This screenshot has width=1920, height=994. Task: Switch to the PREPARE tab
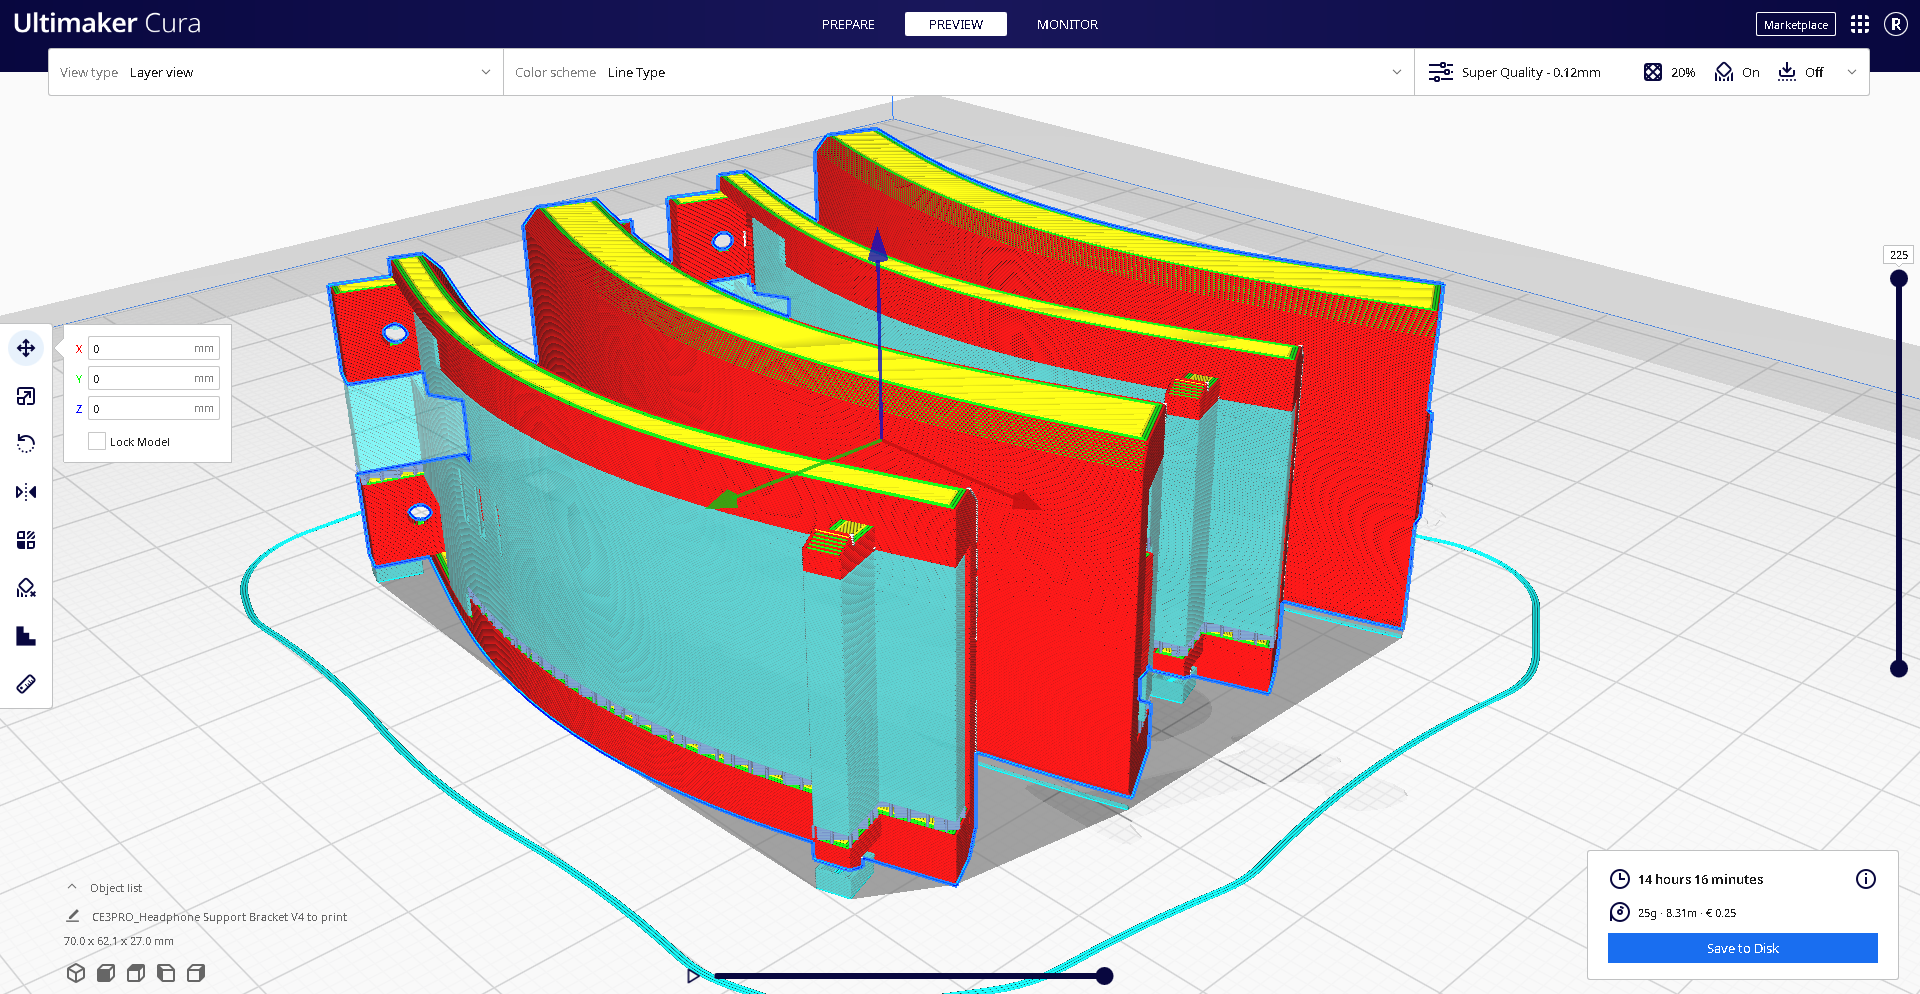point(848,24)
